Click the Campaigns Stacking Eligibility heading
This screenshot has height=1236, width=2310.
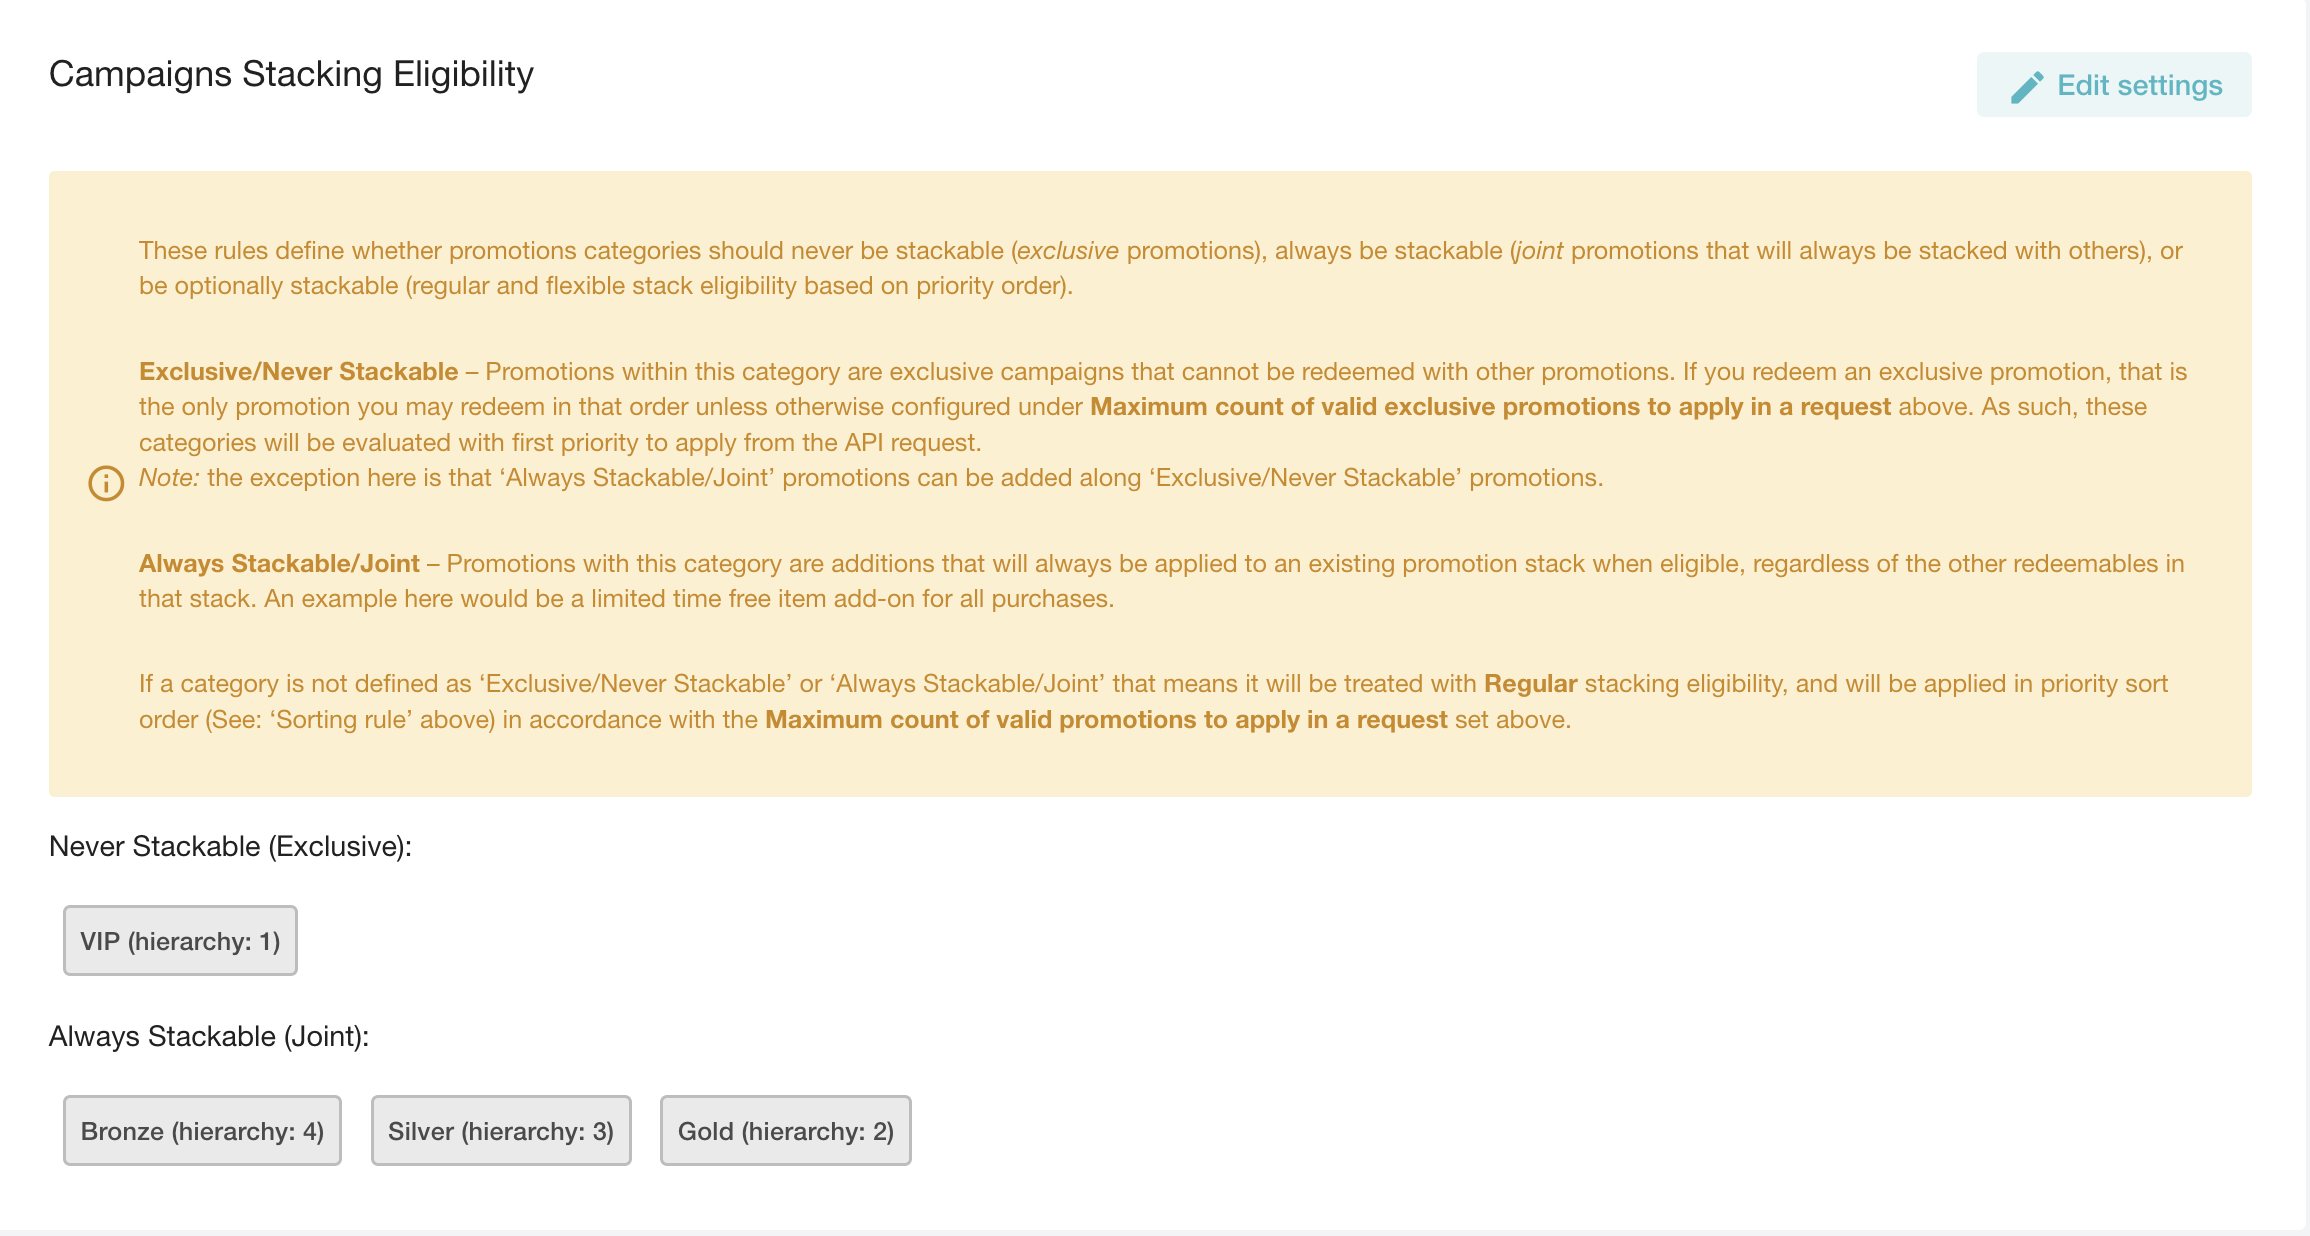291,75
